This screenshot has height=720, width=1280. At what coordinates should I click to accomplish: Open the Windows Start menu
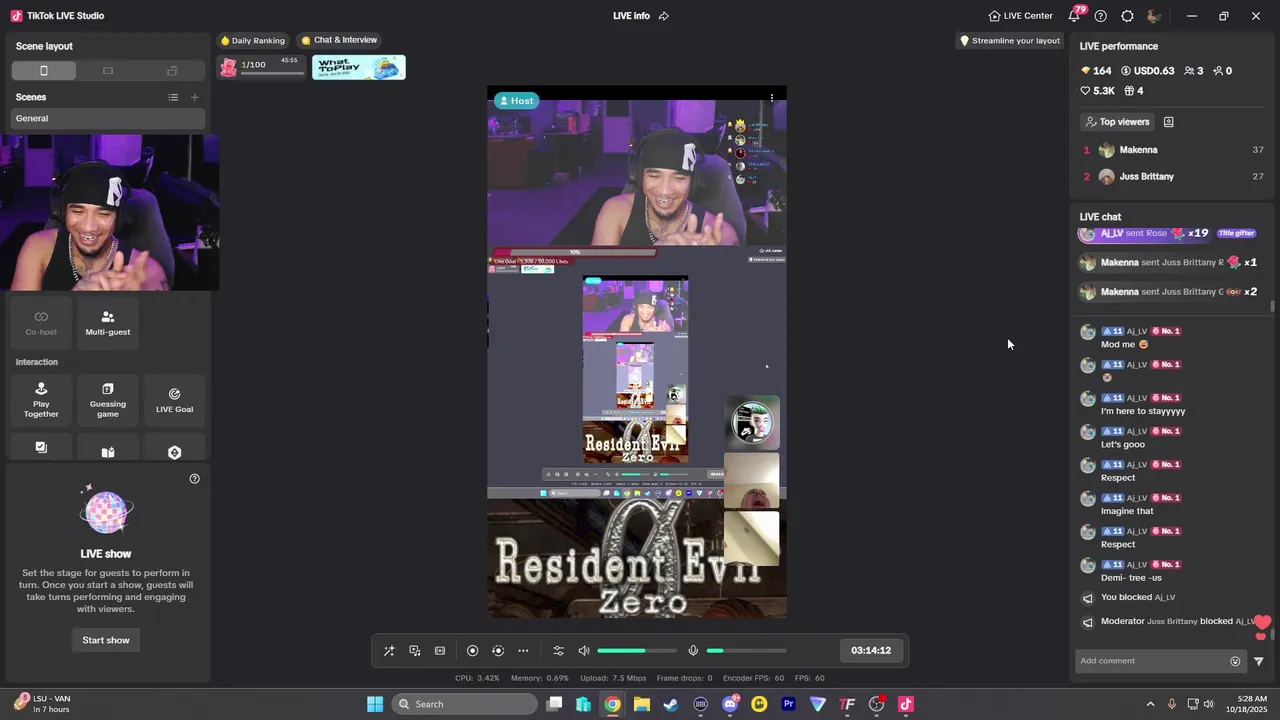tap(375, 704)
